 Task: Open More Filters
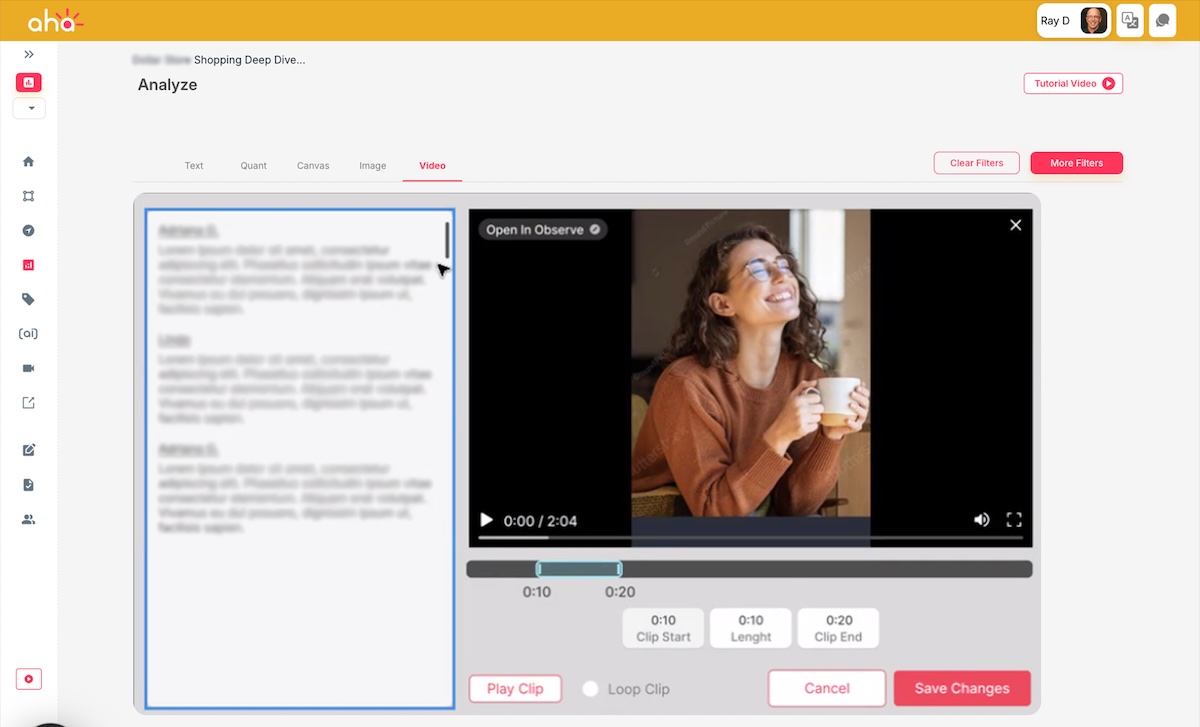pos(1076,163)
